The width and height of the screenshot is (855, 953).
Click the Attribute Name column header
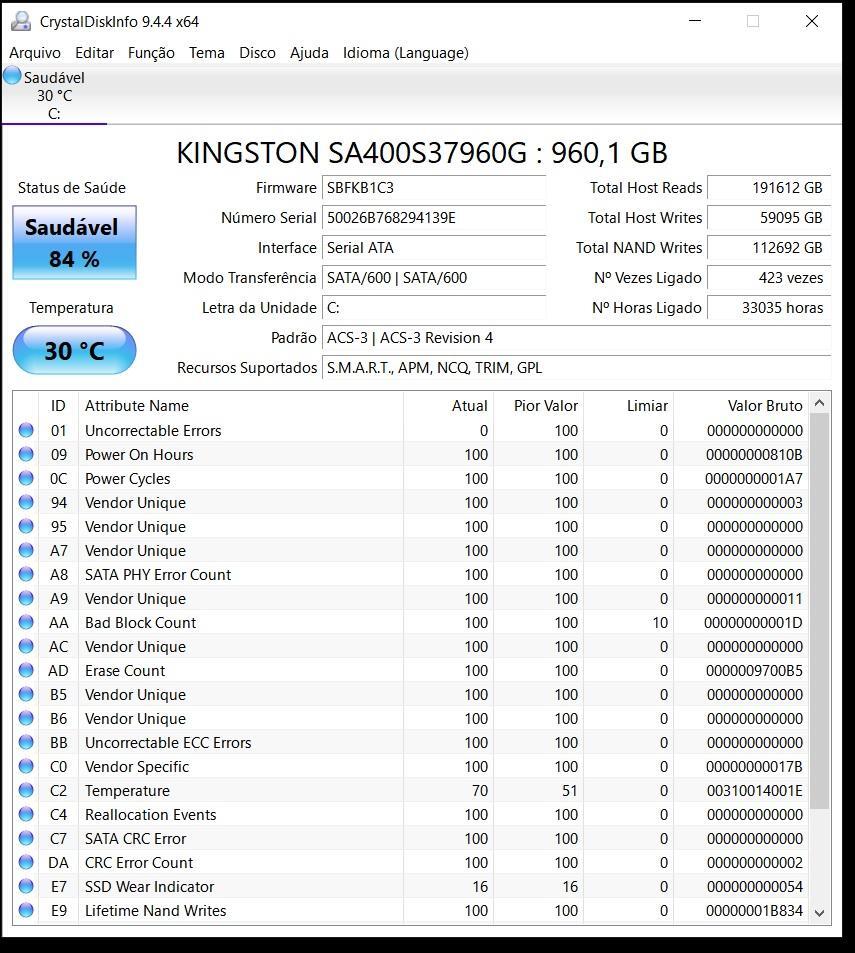tap(241, 405)
